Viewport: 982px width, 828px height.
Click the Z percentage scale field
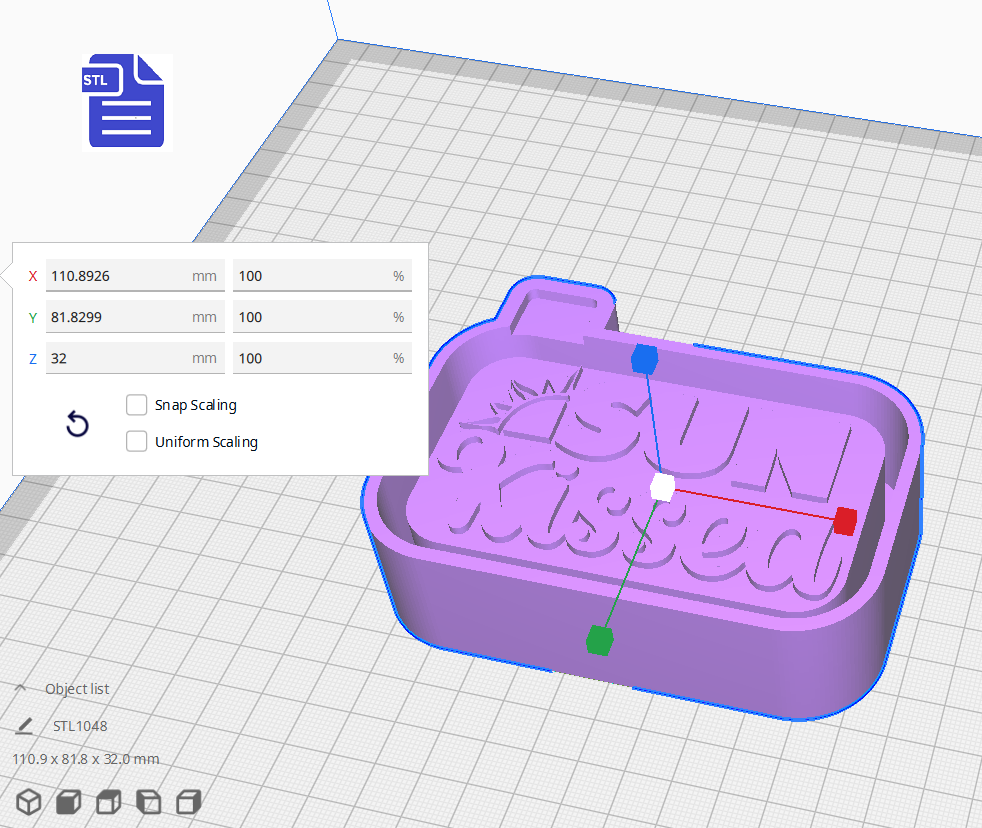[322, 358]
